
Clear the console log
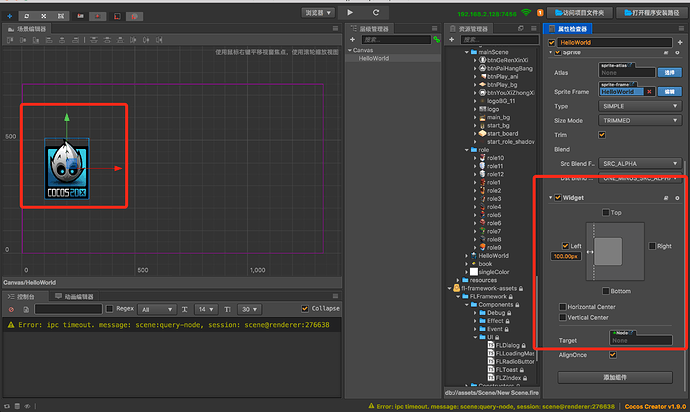[x=11, y=309]
